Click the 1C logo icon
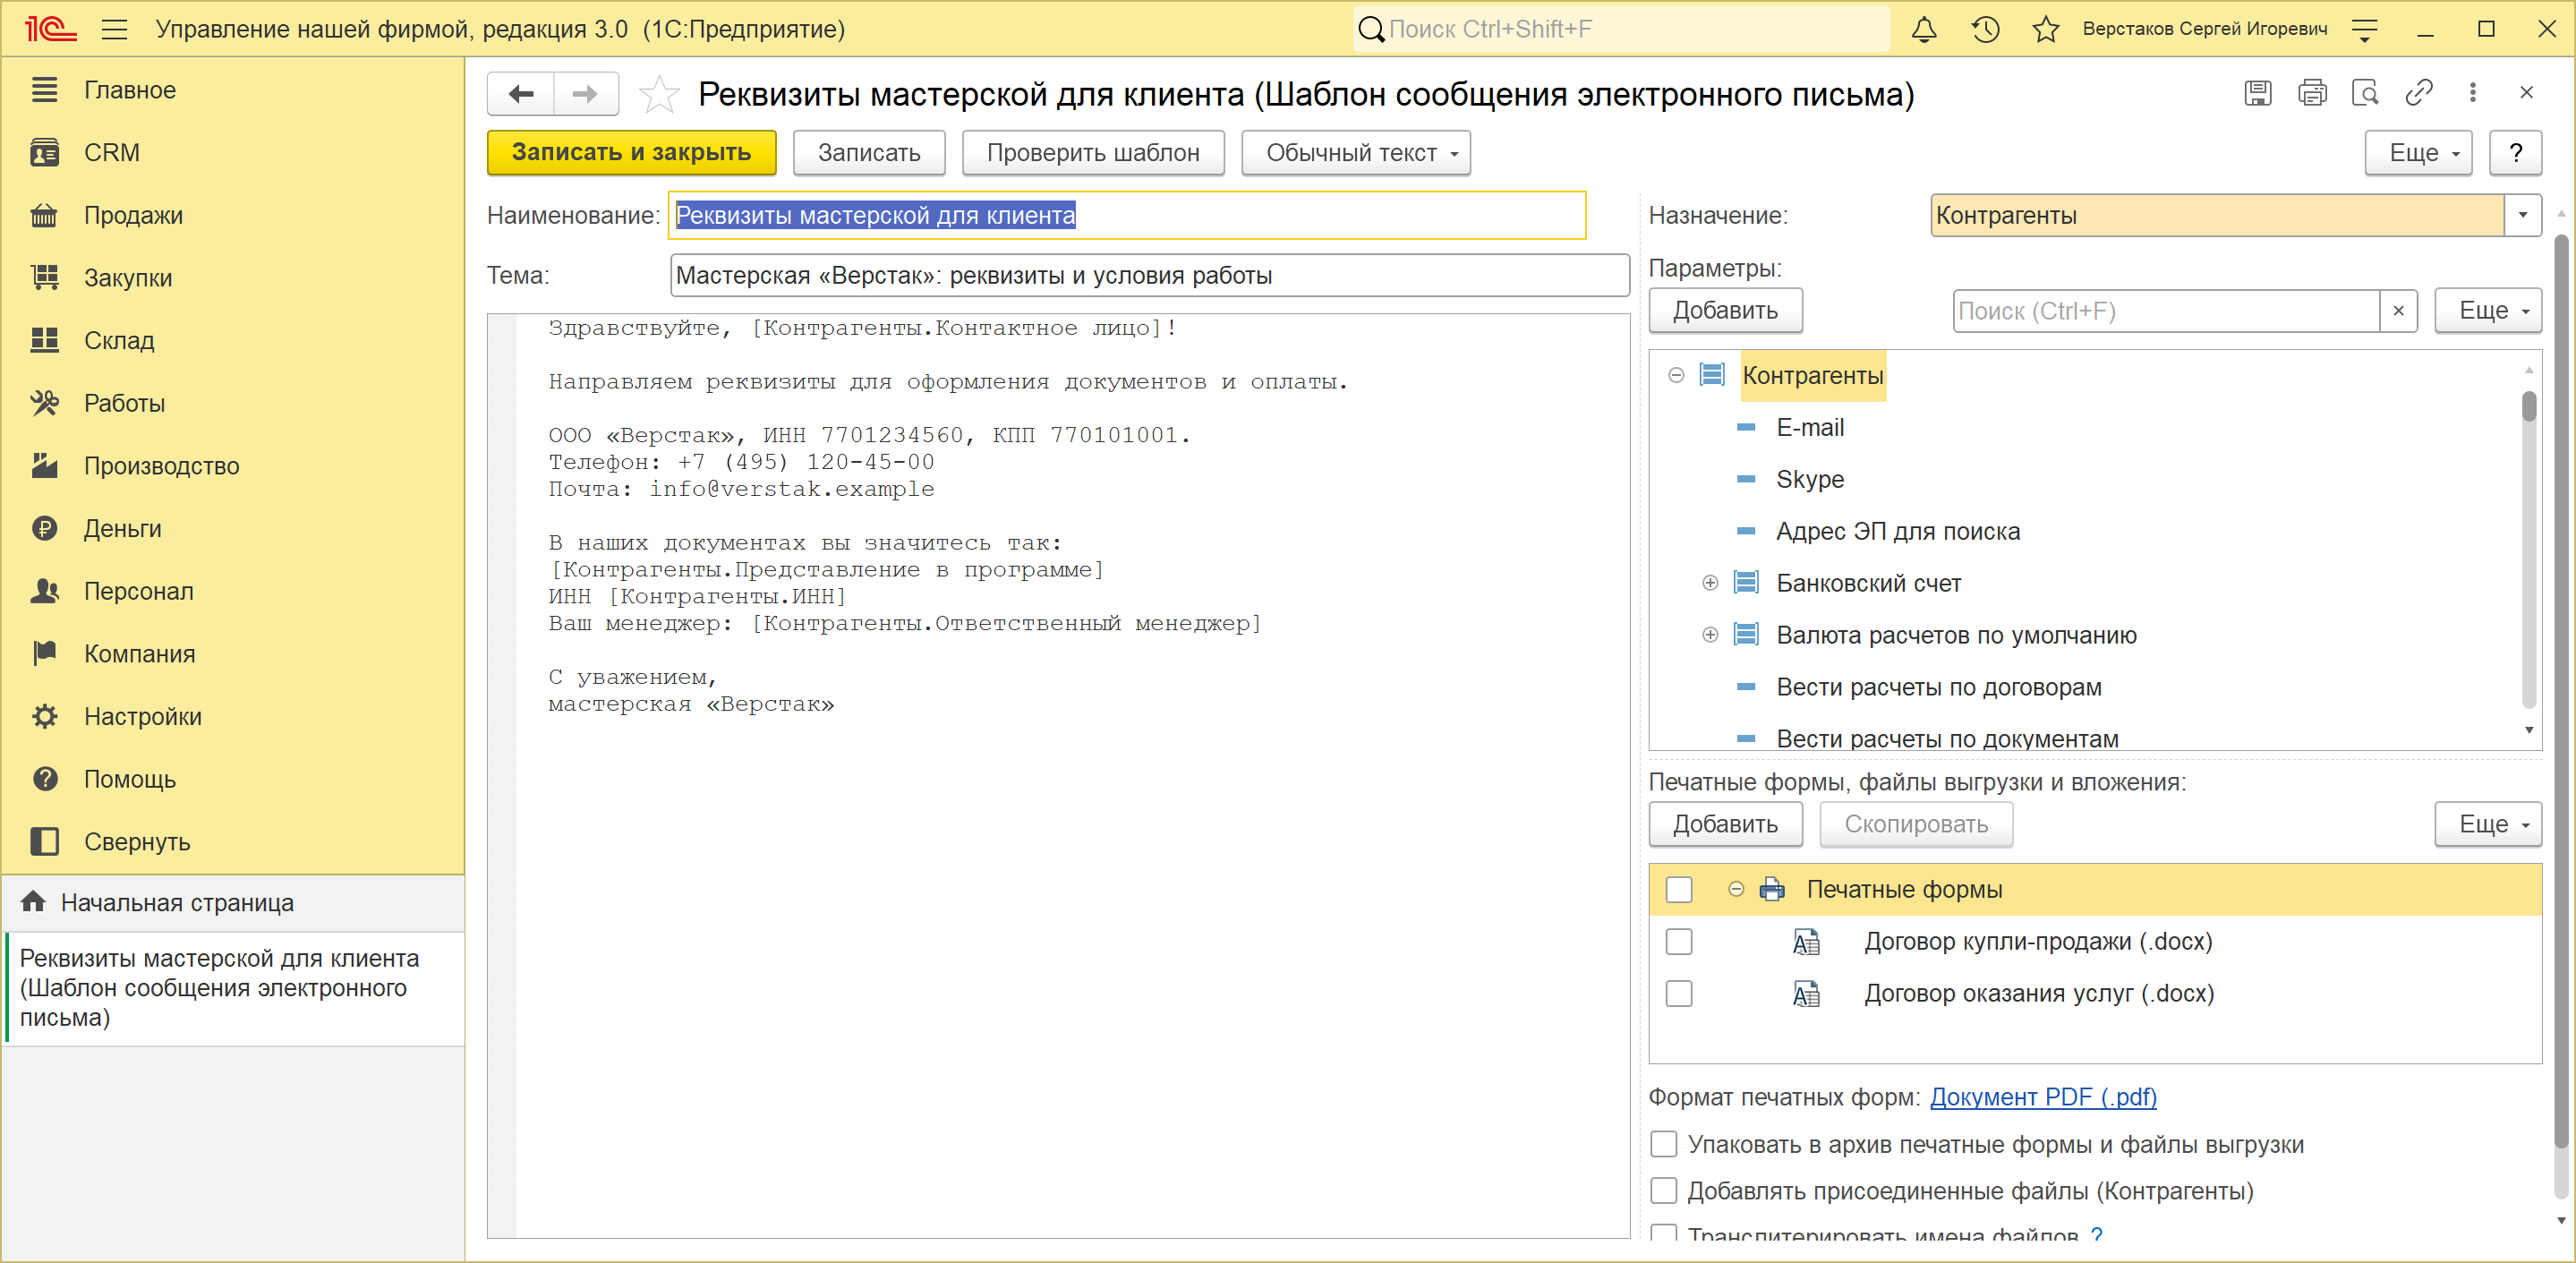 point(50,29)
